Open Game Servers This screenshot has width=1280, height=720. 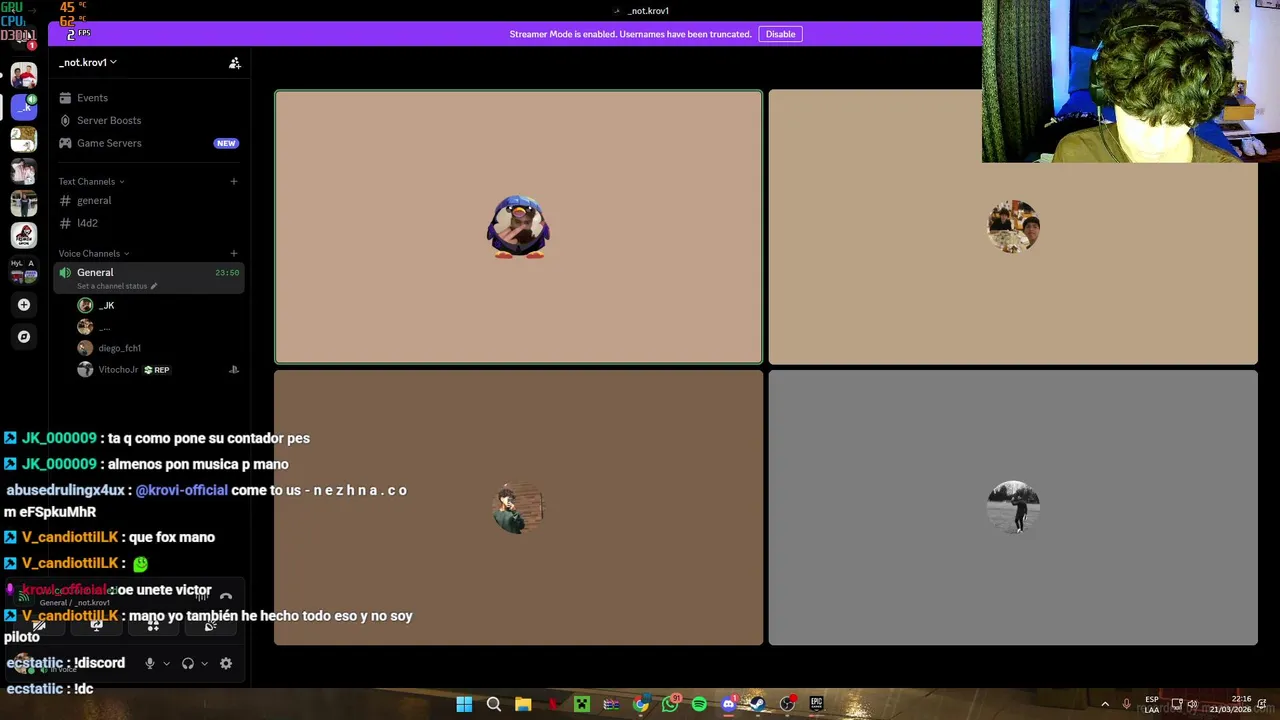point(150,143)
